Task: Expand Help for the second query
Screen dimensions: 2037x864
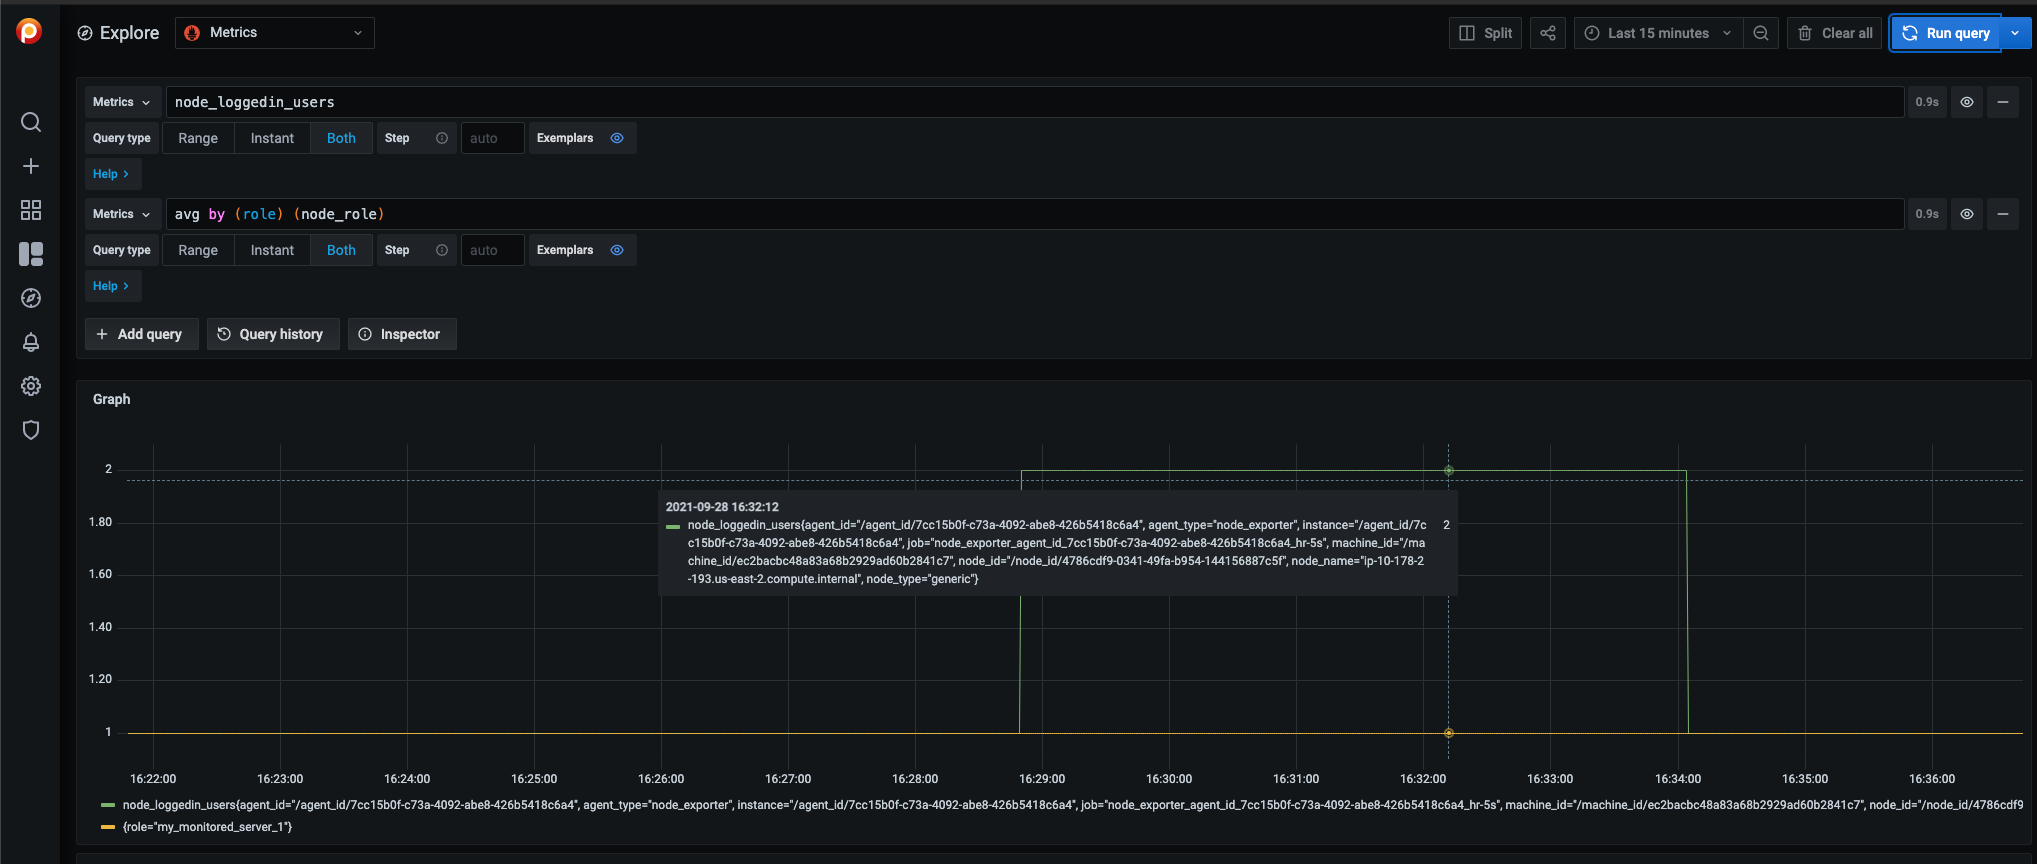Action: click(112, 286)
